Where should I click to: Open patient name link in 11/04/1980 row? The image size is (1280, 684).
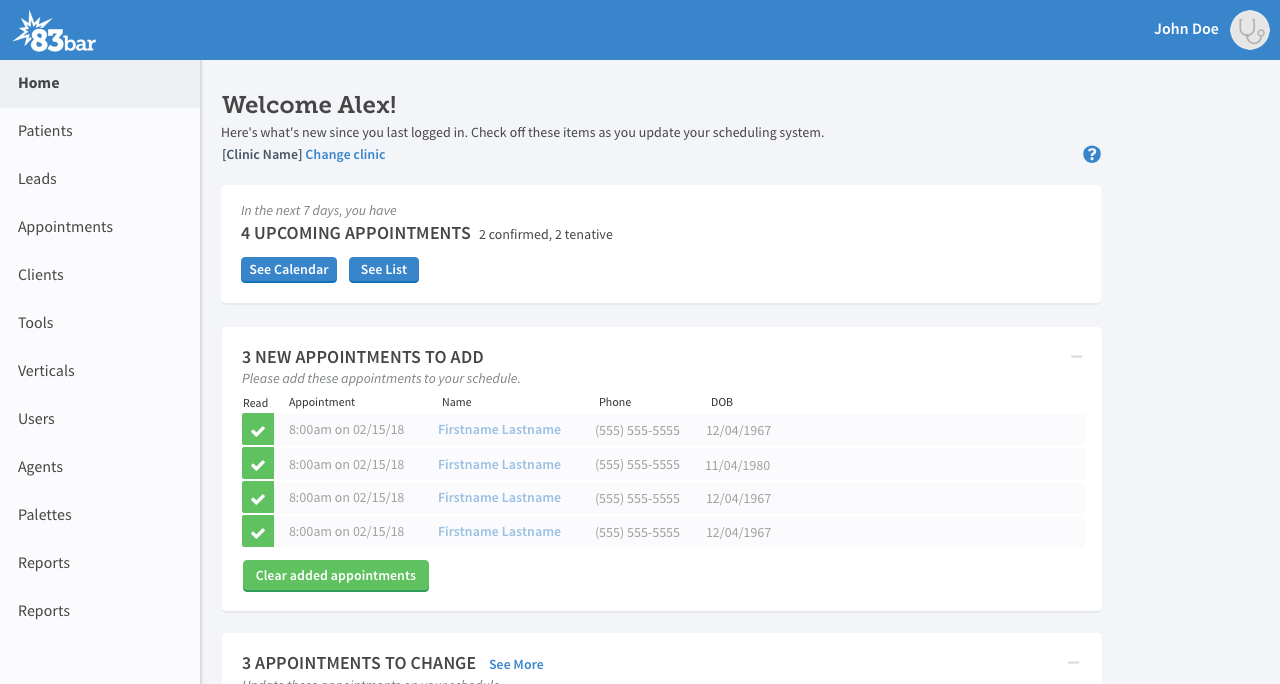click(x=499, y=464)
